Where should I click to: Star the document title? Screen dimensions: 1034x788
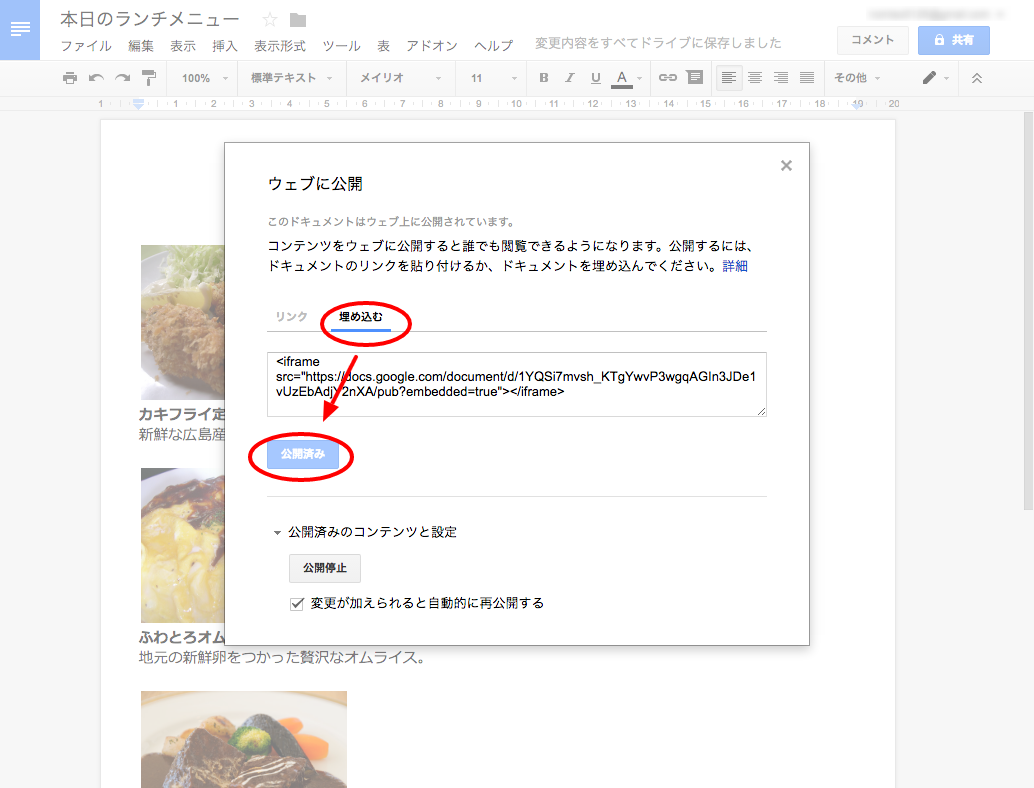click(x=269, y=20)
